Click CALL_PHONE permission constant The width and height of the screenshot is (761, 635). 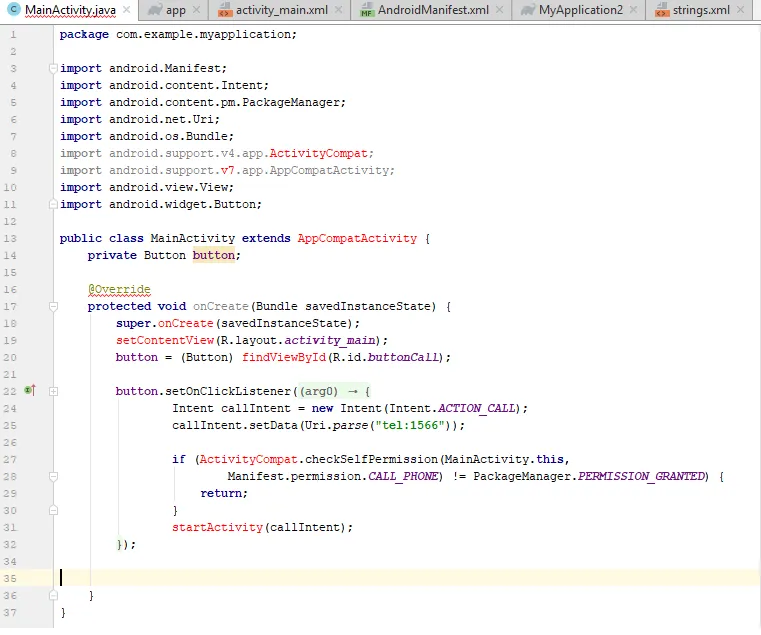coord(403,476)
